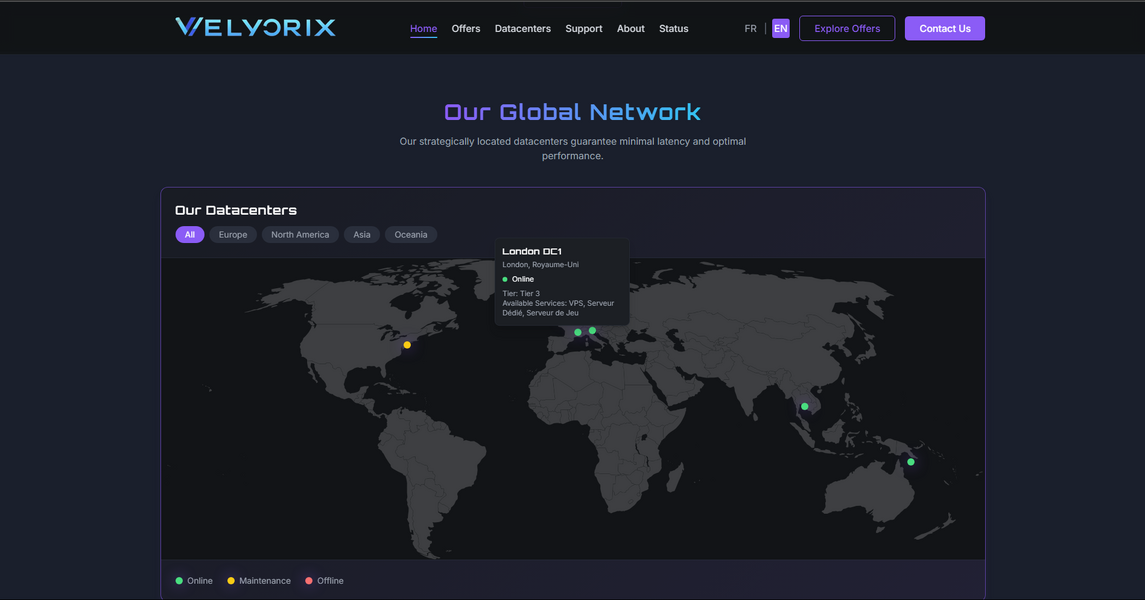1145x600 pixels.
Task: Click the green marker near Papua New Guinea
Action: point(911,462)
